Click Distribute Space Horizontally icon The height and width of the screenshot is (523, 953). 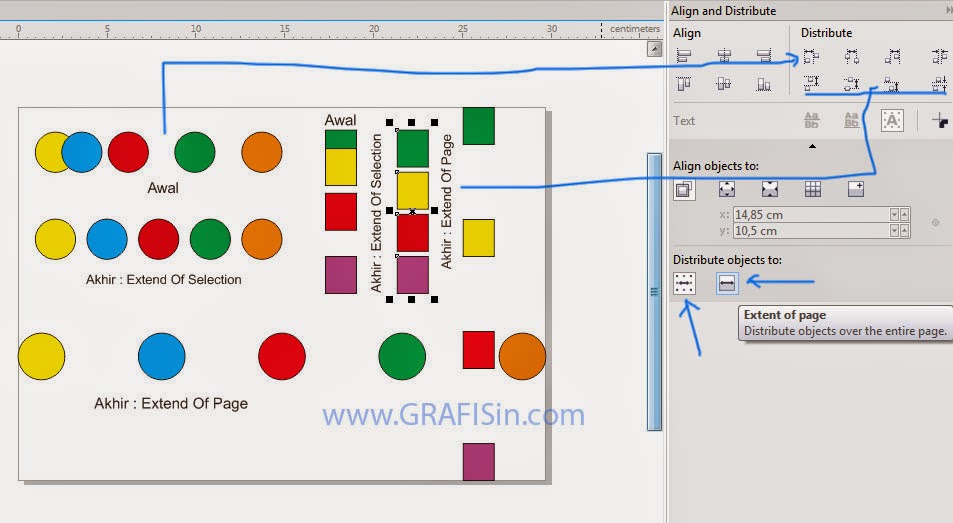coord(940,56)
